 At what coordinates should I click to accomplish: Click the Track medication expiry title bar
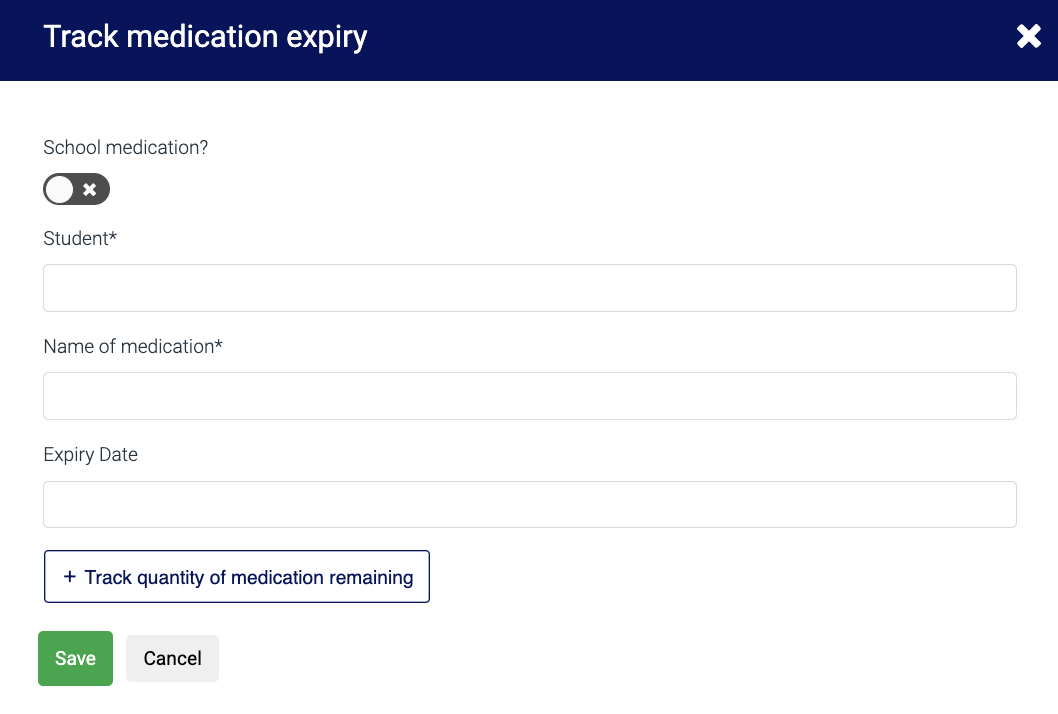tap(205, 36)
